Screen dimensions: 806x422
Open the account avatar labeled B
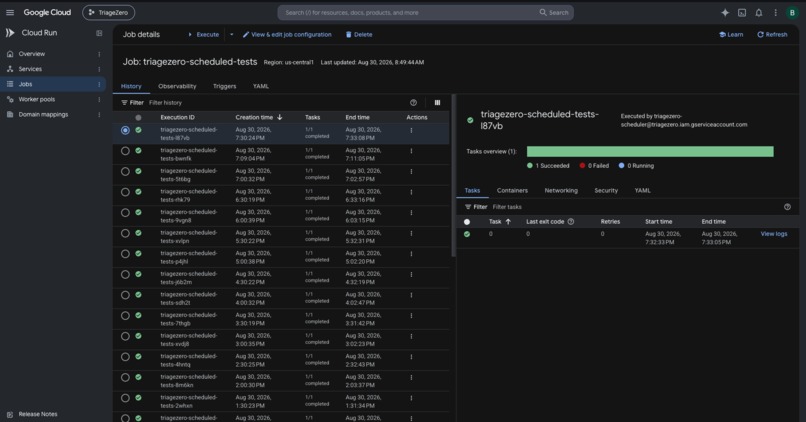(x=792, y=12)
